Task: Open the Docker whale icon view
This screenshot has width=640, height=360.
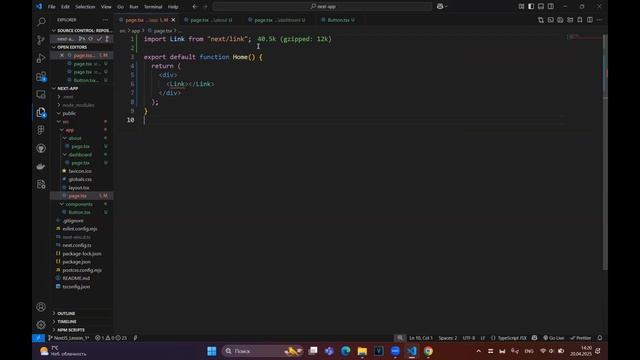Action: click(41, 166)
